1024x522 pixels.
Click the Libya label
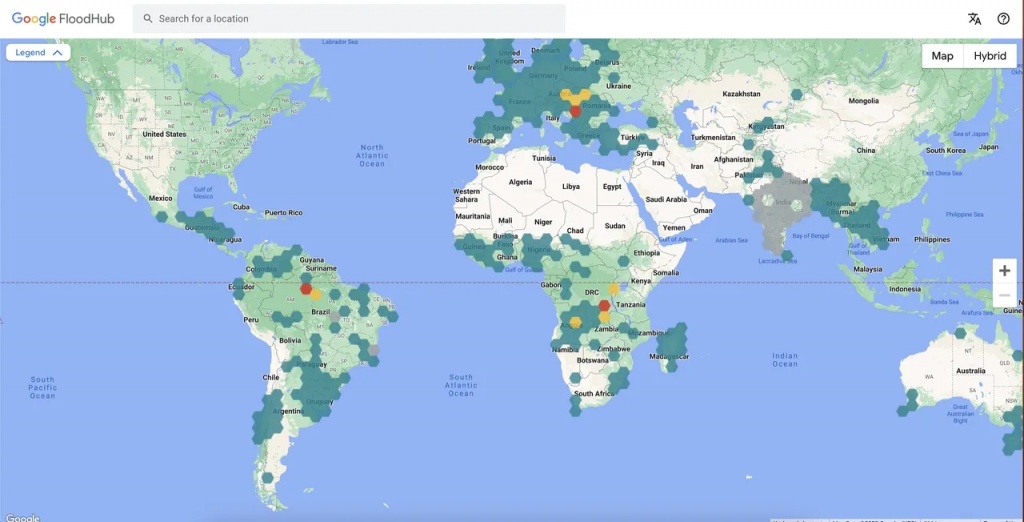pos(571,186)
